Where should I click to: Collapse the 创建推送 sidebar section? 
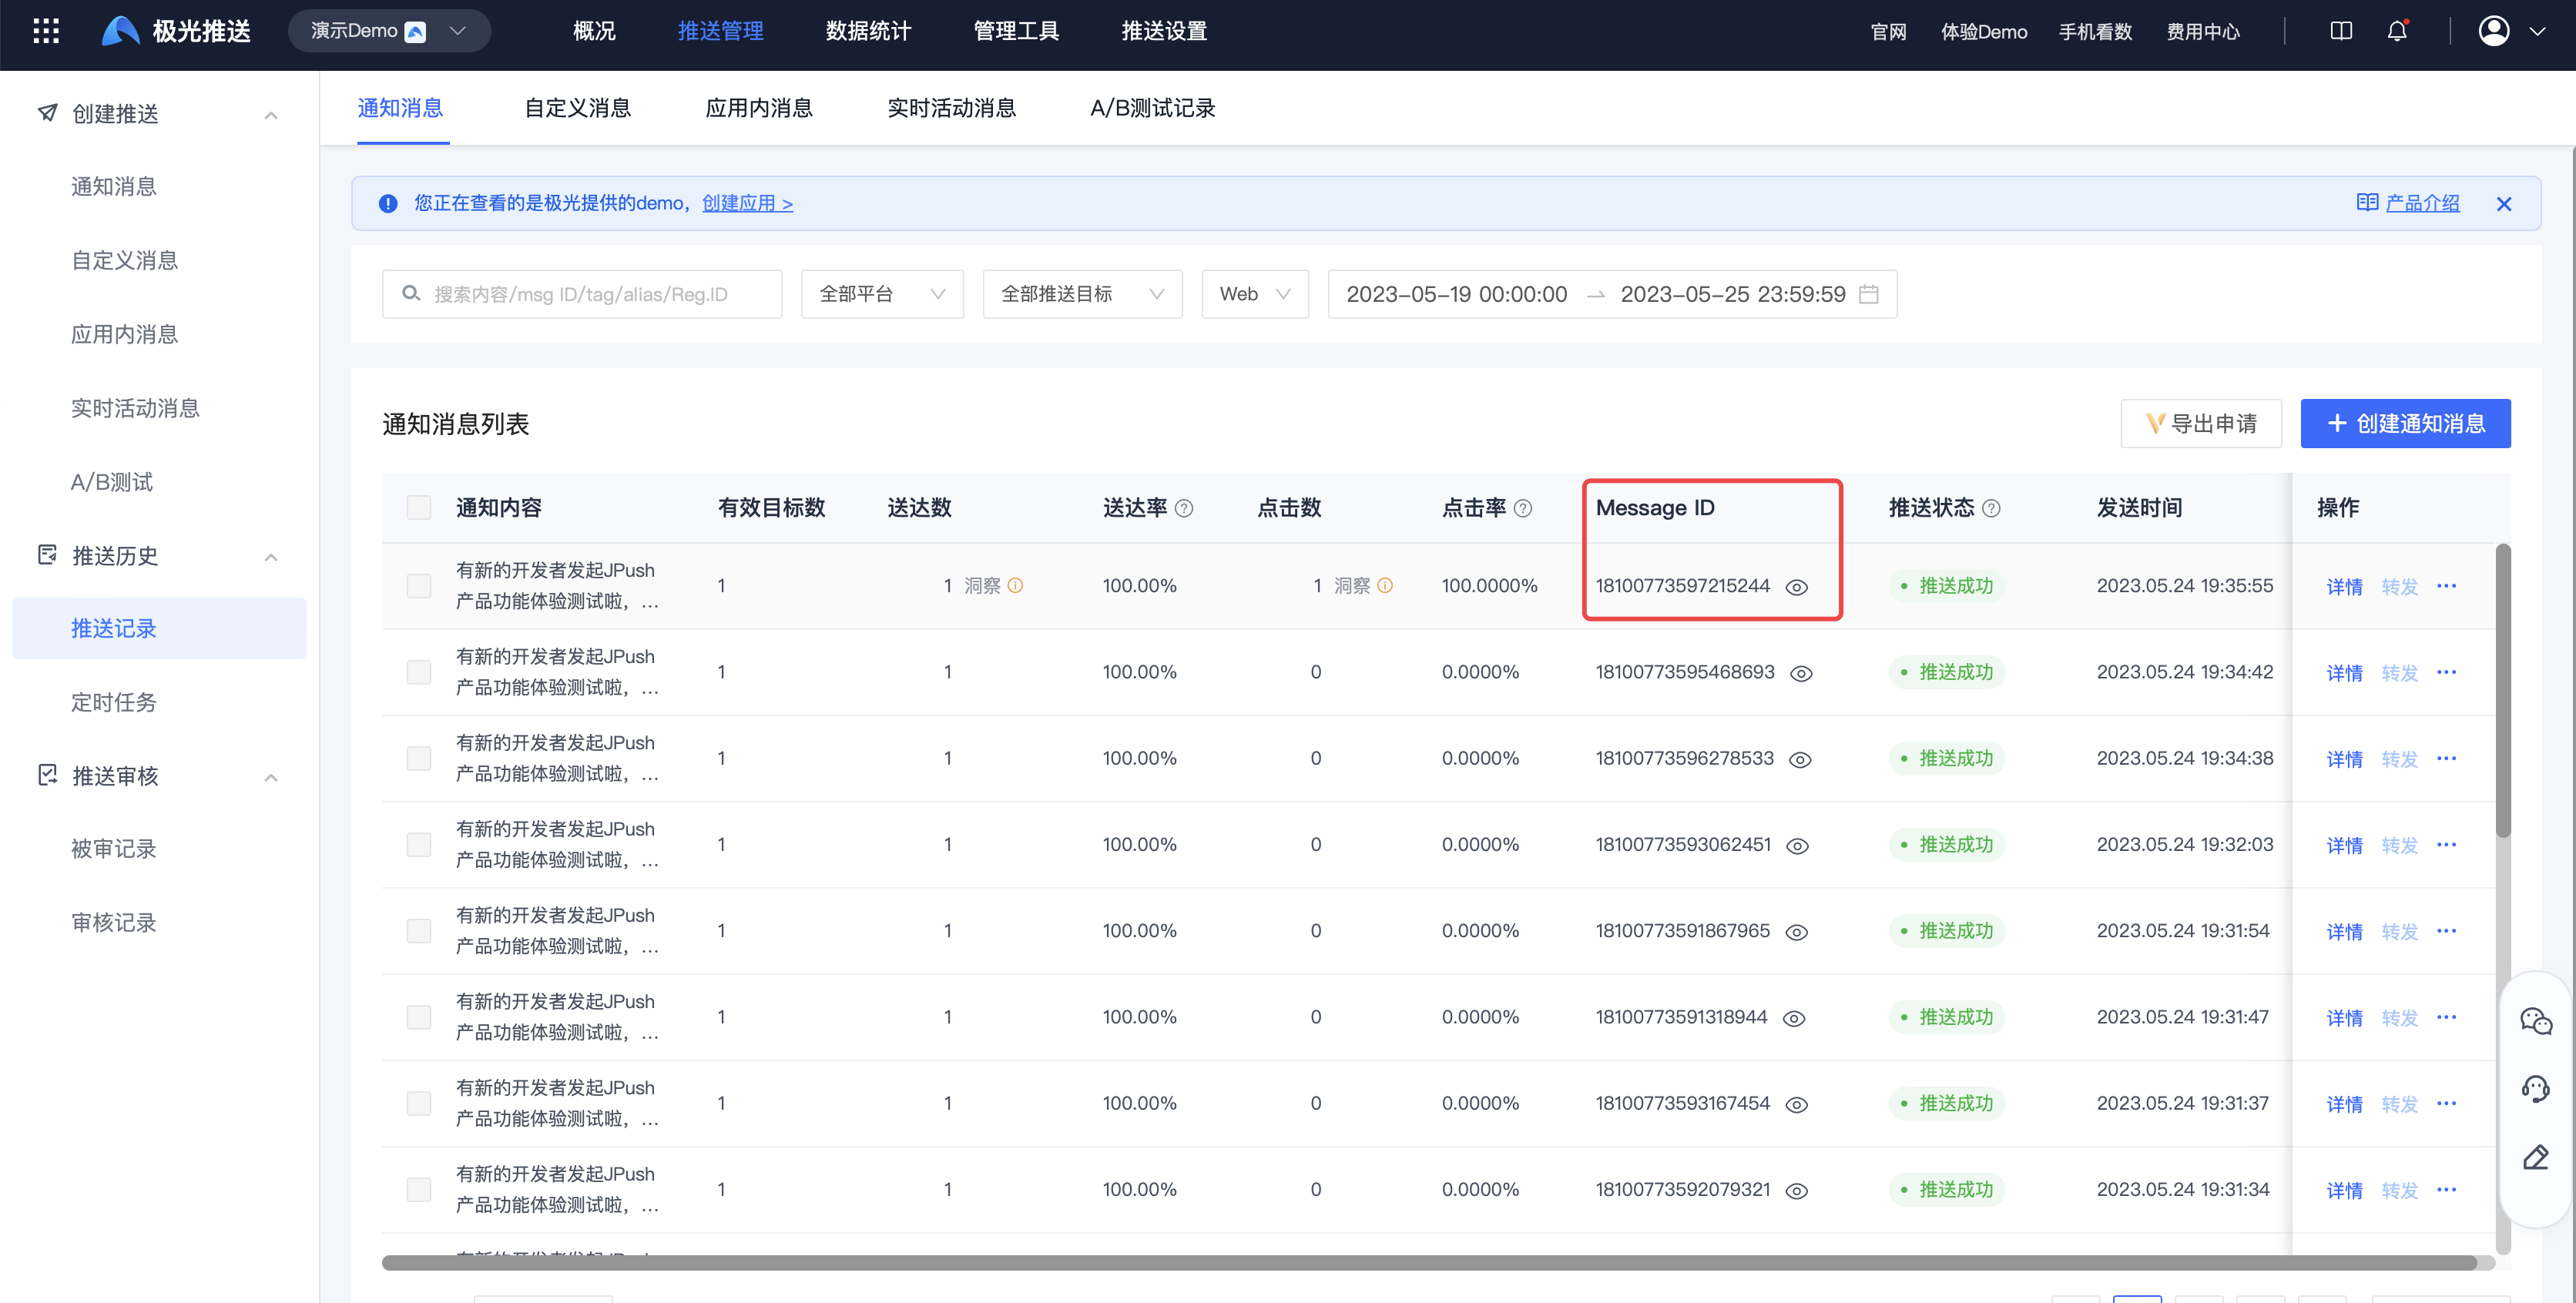(271, 116)
